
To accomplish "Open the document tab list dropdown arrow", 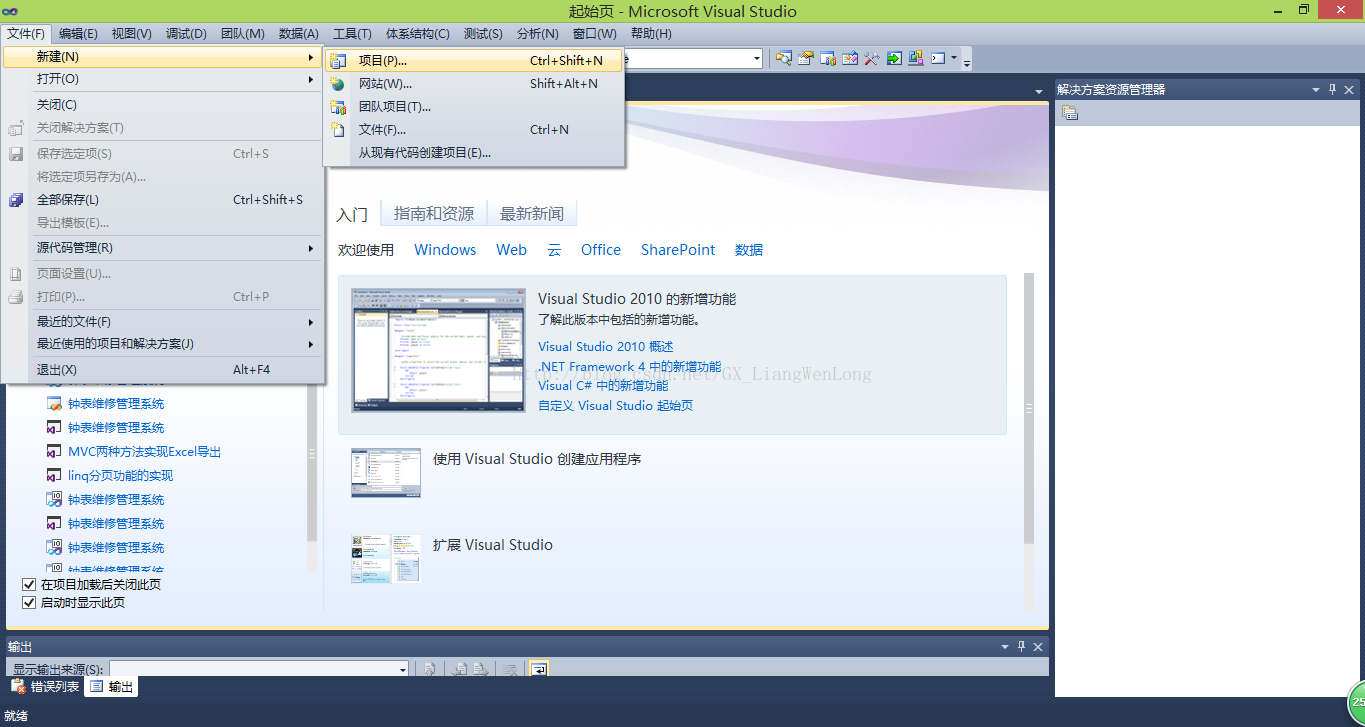I will [1040, 92].
